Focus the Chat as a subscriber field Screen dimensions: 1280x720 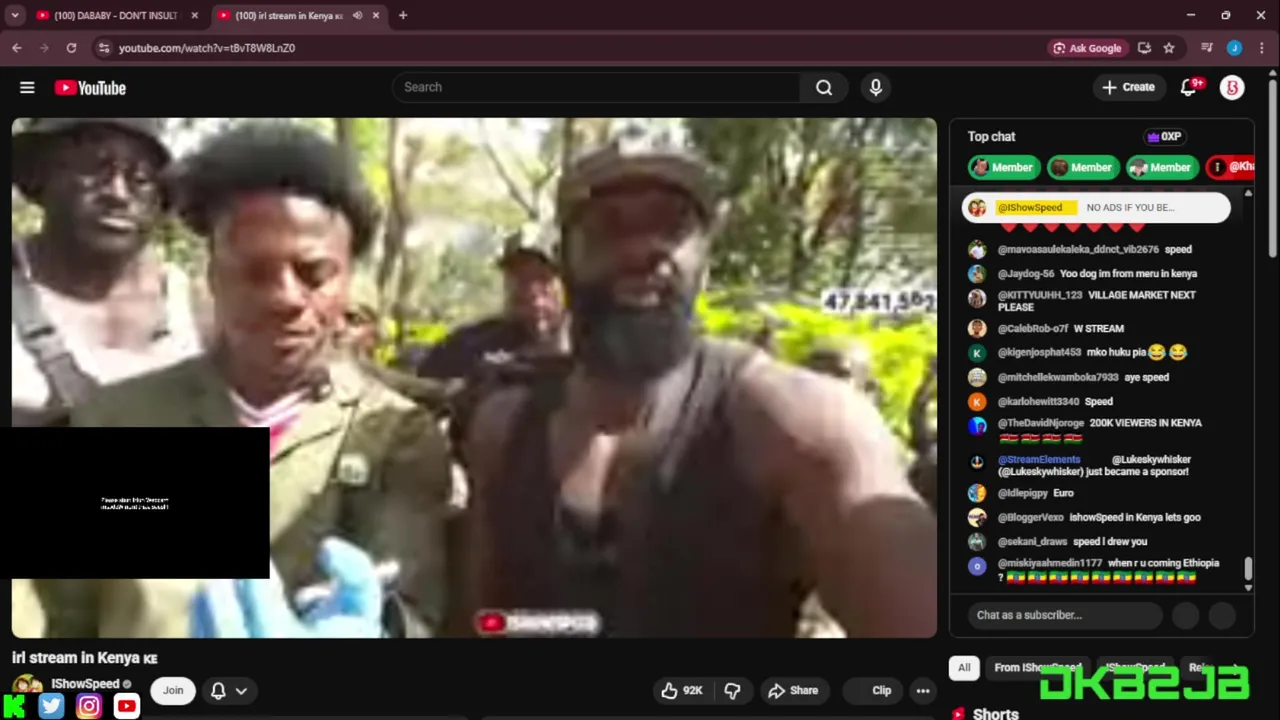(x=1064, y=615)
